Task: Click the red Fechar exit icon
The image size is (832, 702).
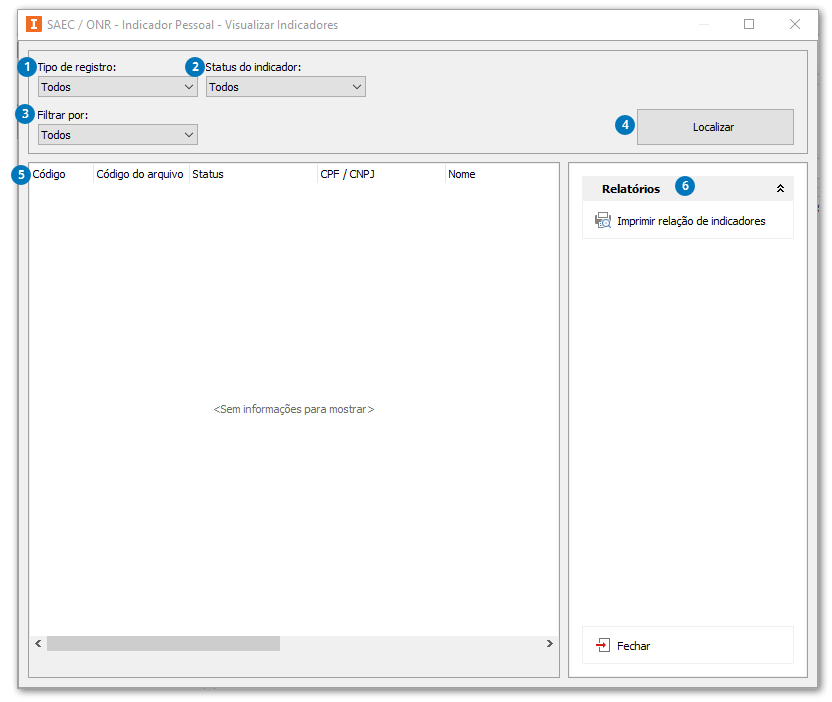Action: pos(603,645)
